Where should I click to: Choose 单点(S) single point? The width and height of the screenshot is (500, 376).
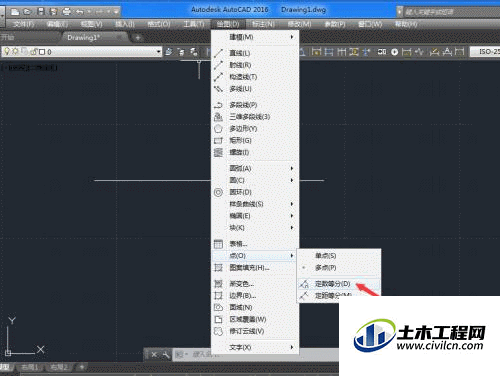(339, 256)
